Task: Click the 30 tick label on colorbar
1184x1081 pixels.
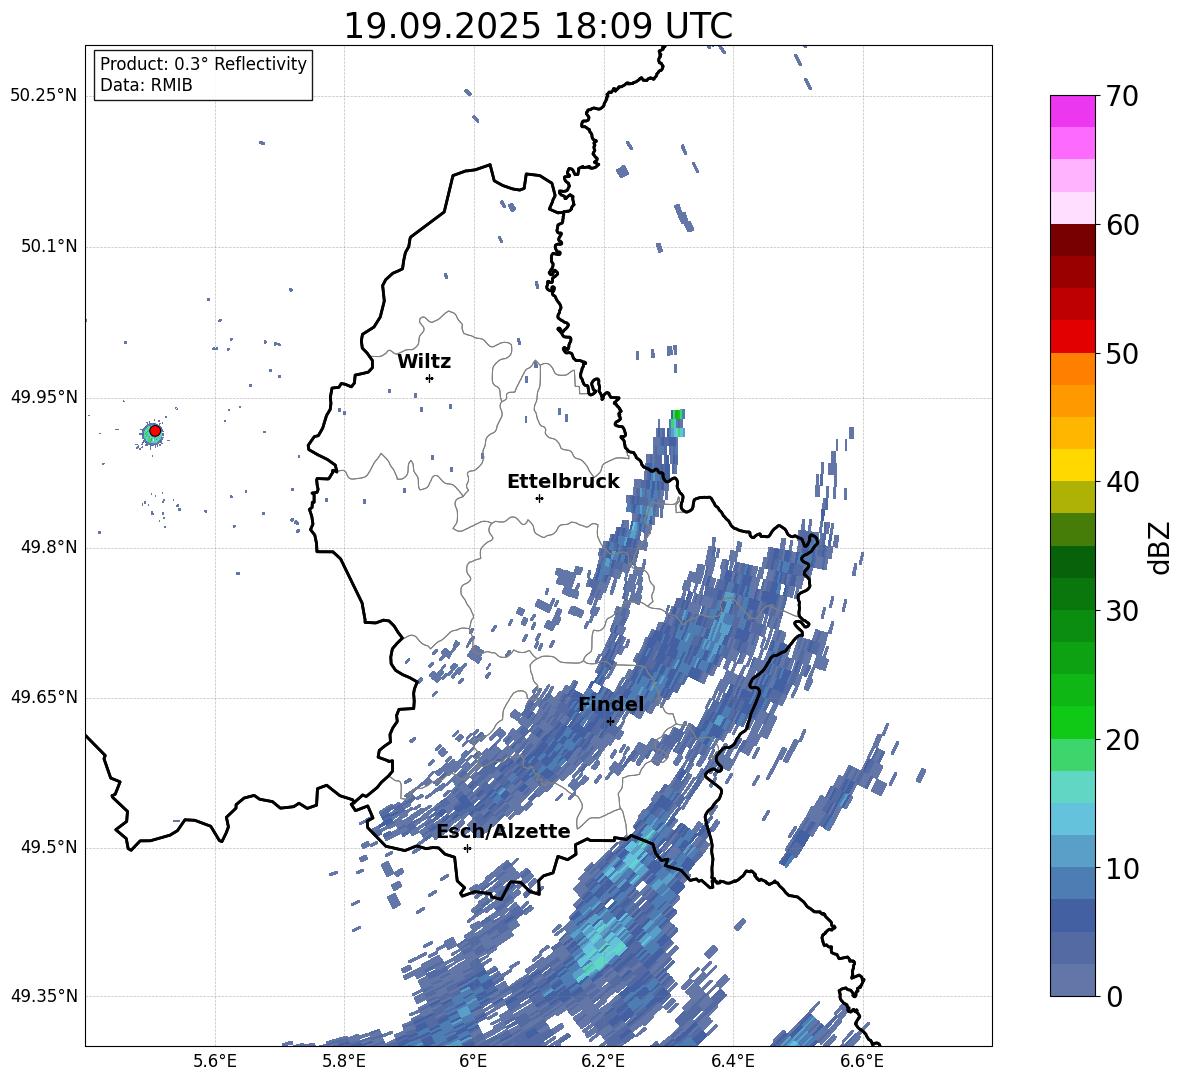Action: 1122,611
